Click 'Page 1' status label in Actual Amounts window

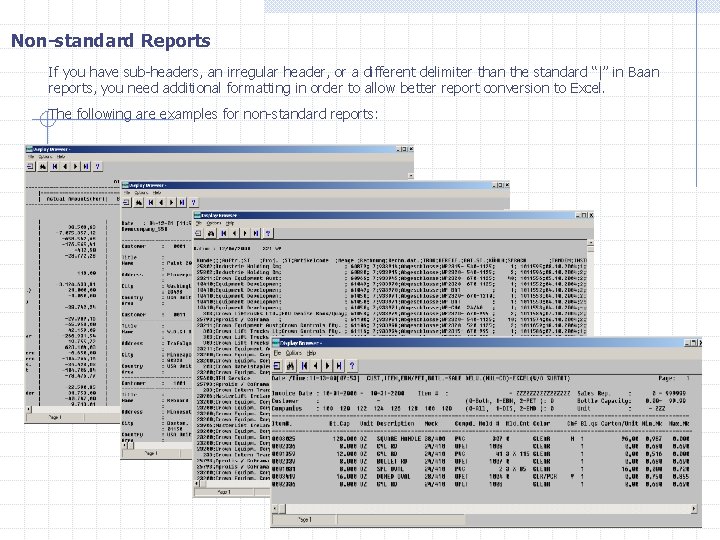click(x=55, y=417)
